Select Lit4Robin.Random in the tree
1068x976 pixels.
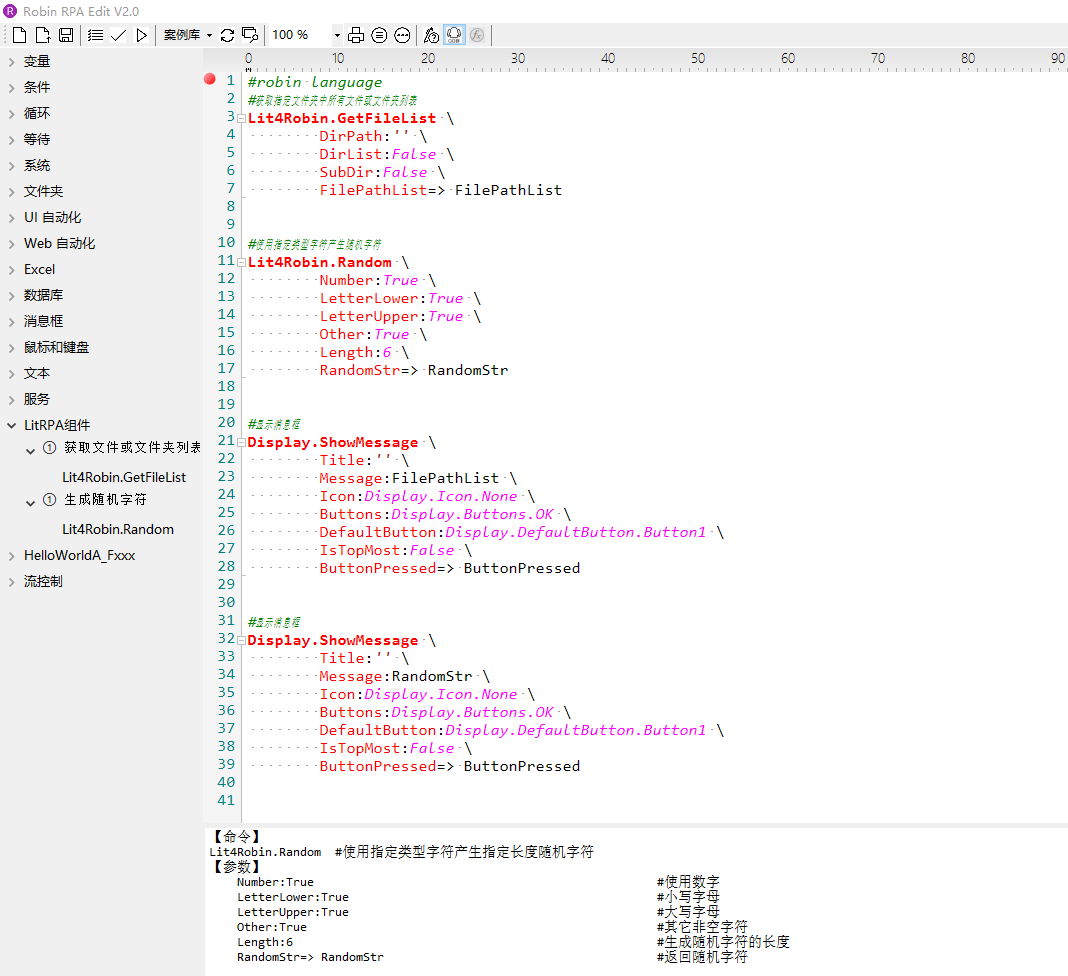[x=118, y=529]
